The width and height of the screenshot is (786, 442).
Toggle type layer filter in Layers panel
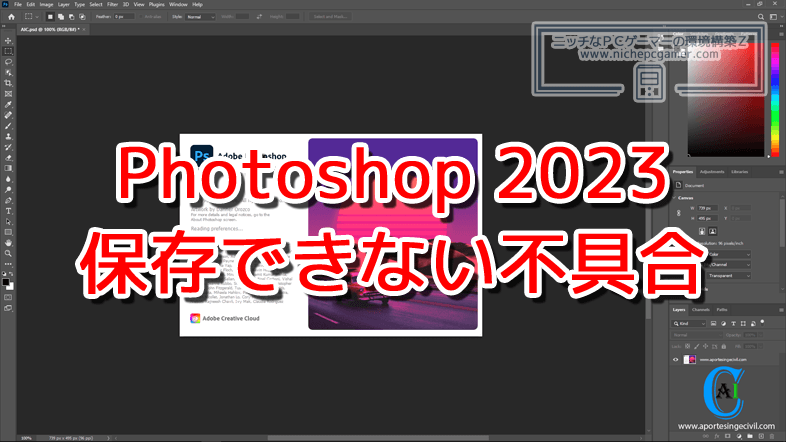[733, 324]
